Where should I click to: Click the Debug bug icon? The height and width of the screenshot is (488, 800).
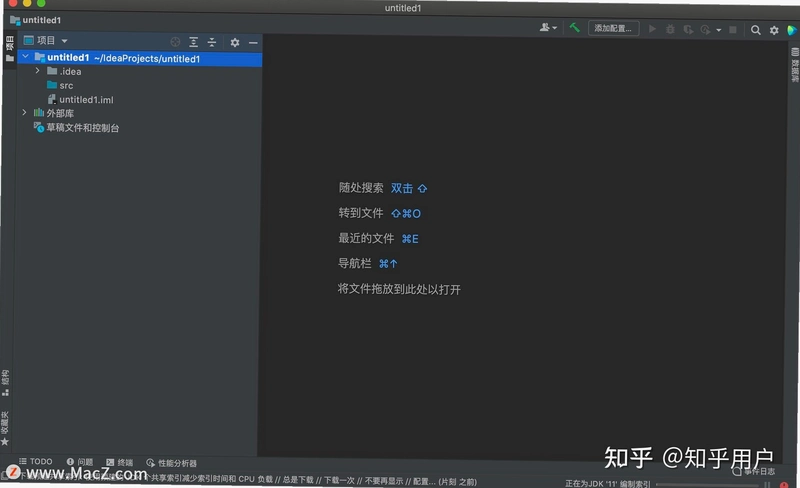[670, 30]
